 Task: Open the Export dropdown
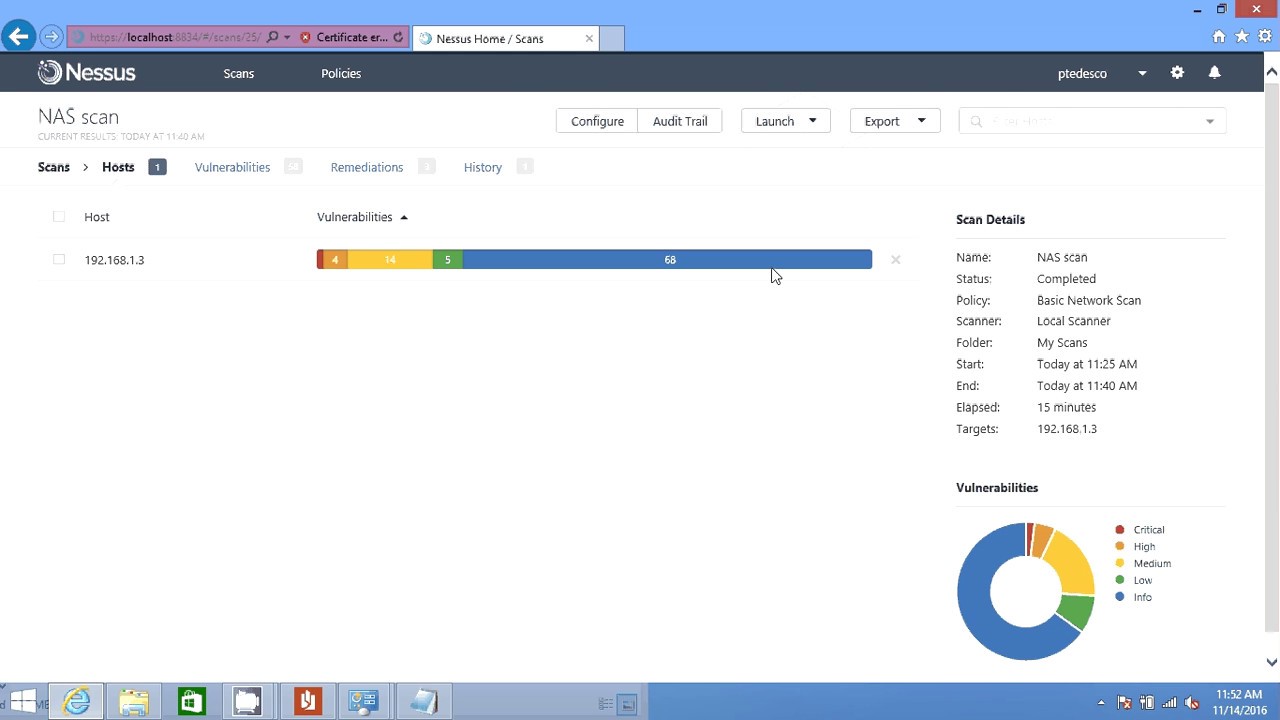tap(895, 121)
